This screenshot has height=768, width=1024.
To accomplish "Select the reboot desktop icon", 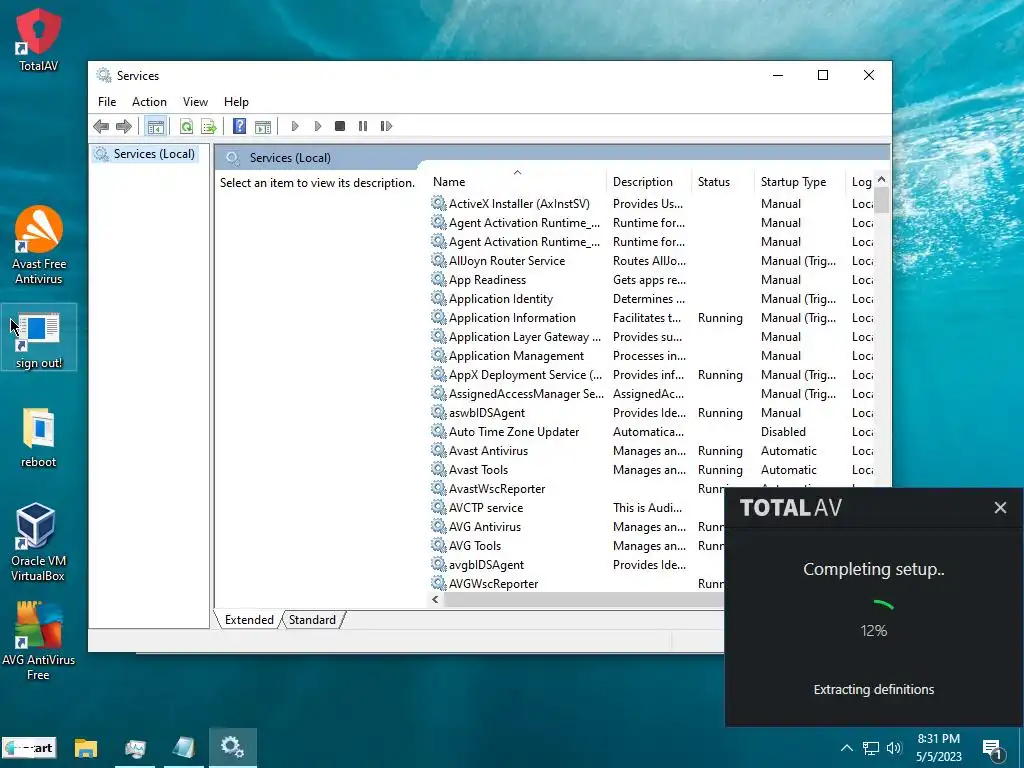I will [39, 438].
